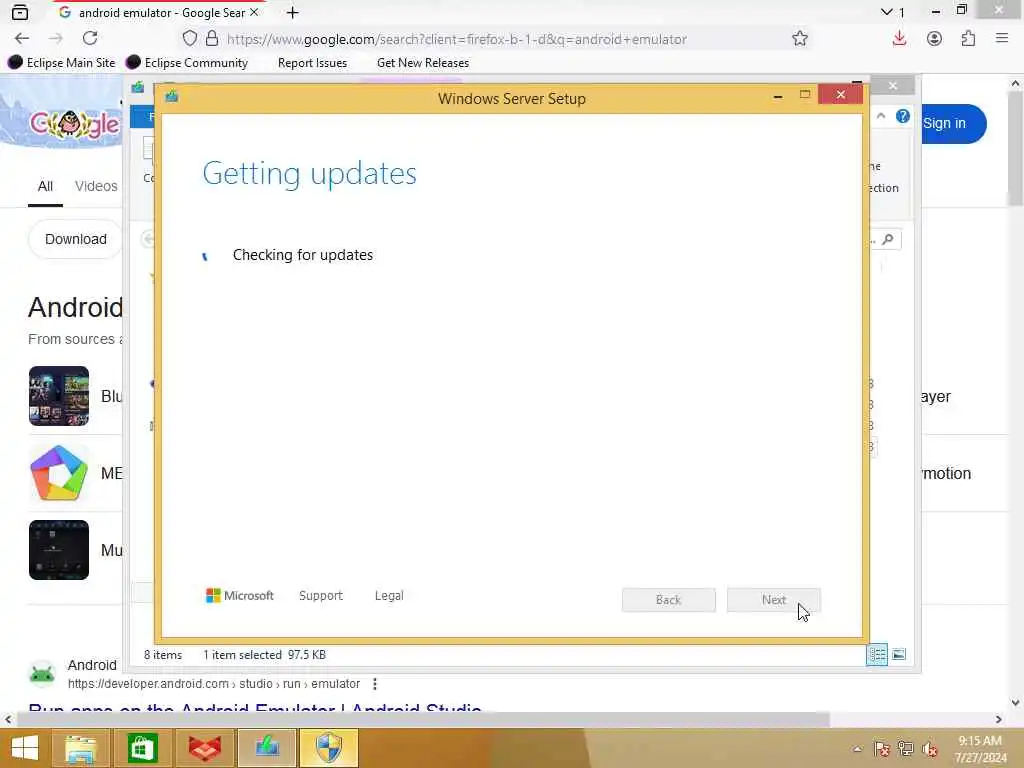This screenshot has width=1024, height=768.
Task: Click the green Android robot favicon
Action: click(x=42, y=673)
